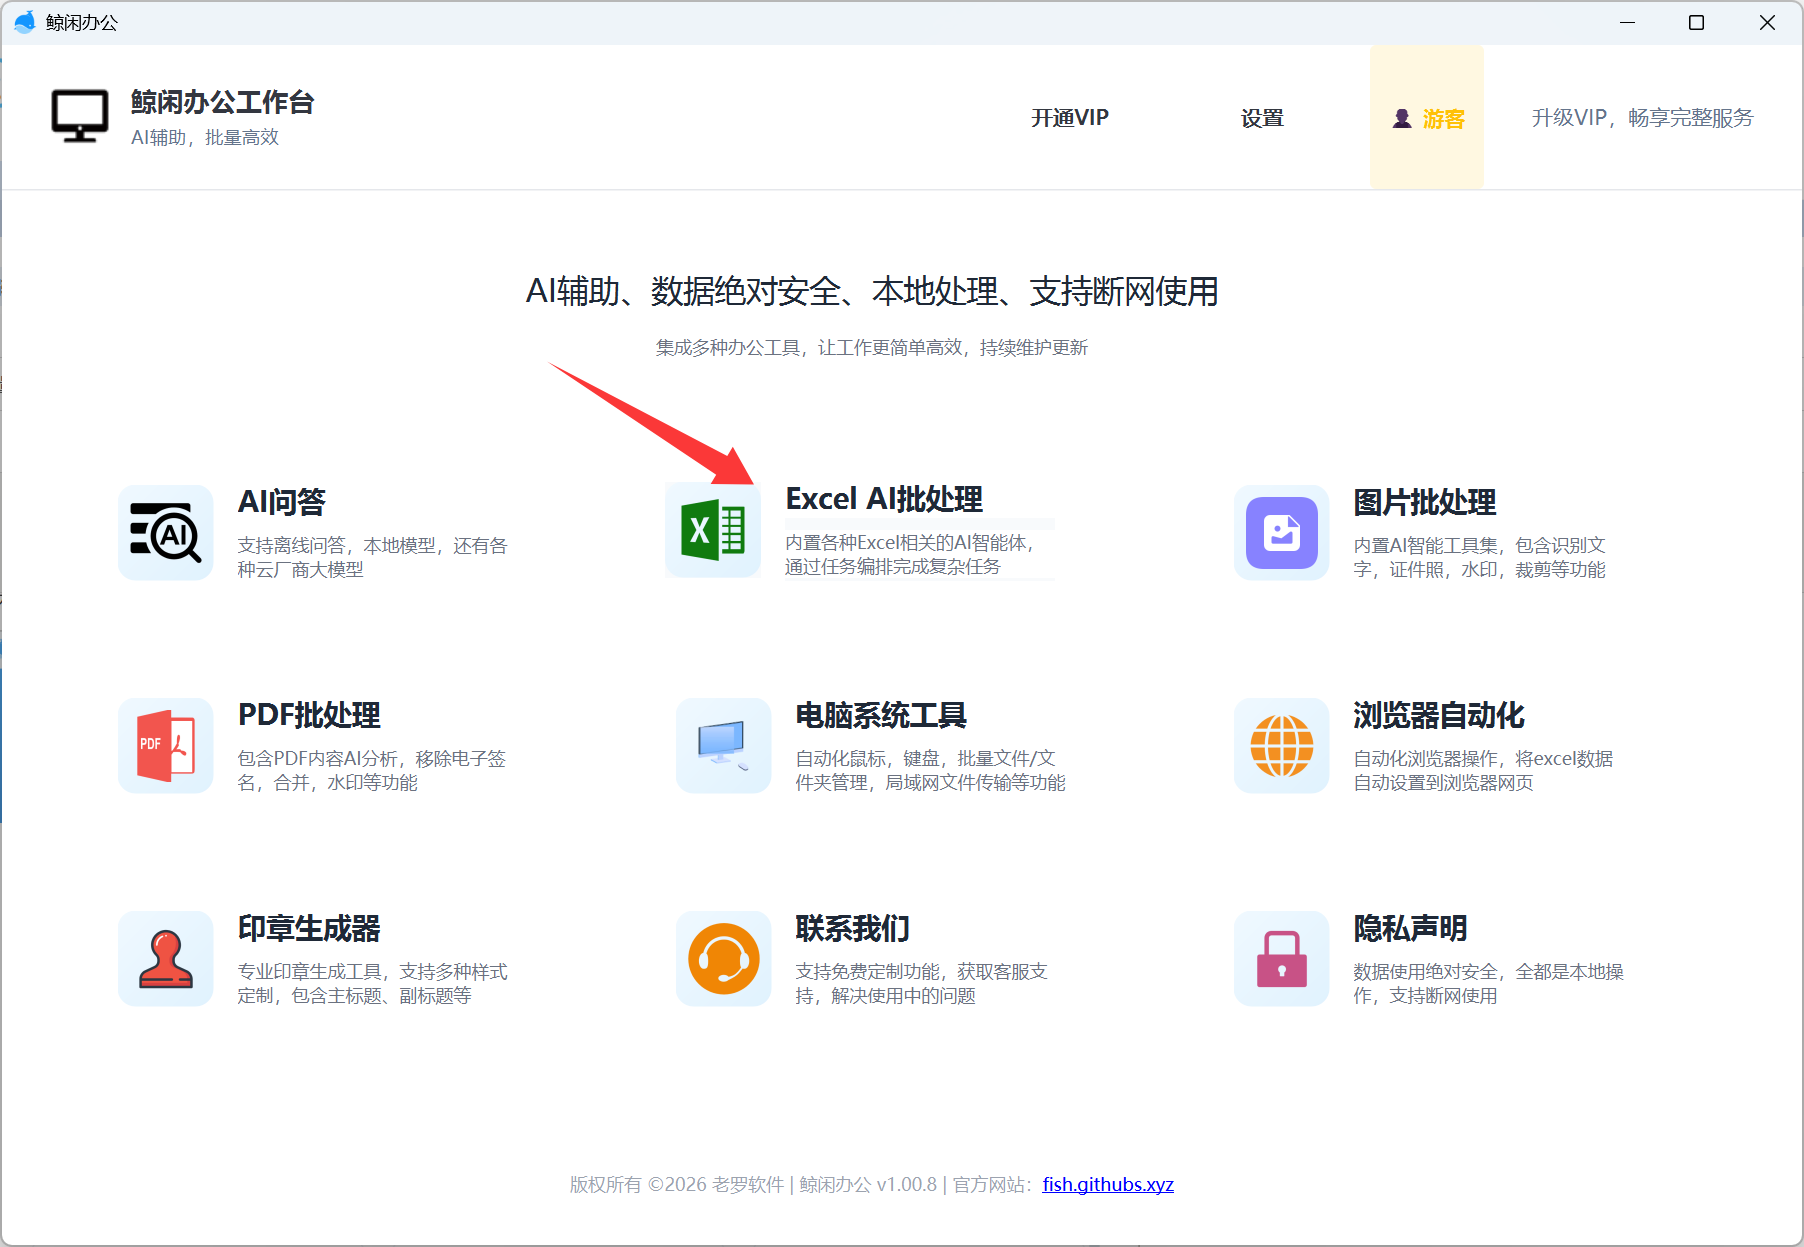Open the AI问答 magnifier icon
Image resolution: width=1804 pixels, height=1247 pixels.
click(x=165, y=533)
